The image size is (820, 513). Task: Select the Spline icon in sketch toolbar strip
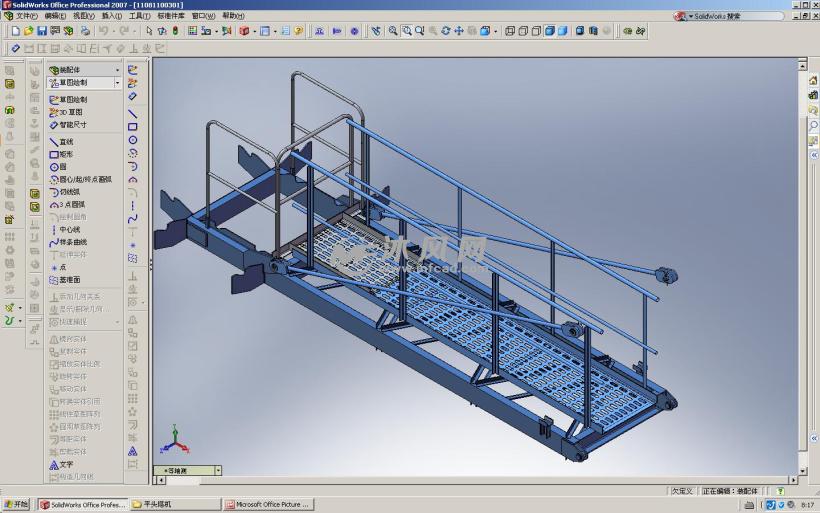coord(133,219)
